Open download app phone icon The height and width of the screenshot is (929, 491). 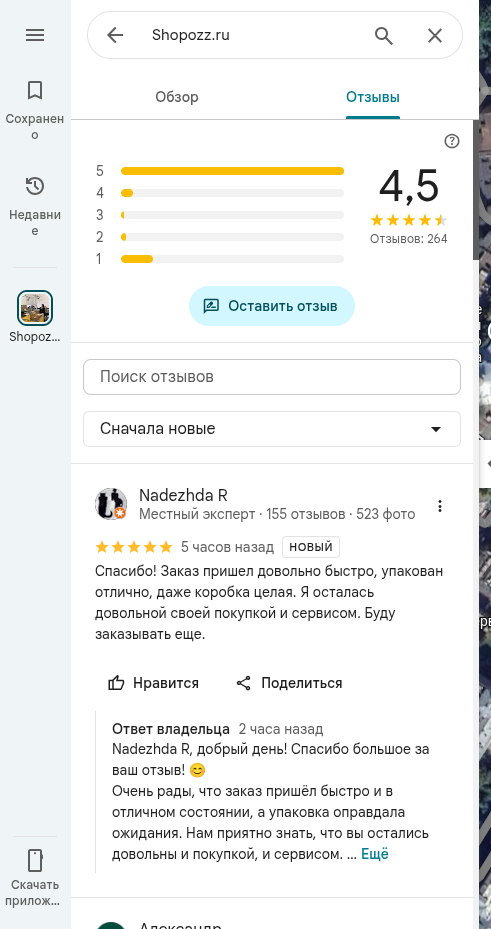click(x=35, y=860)
